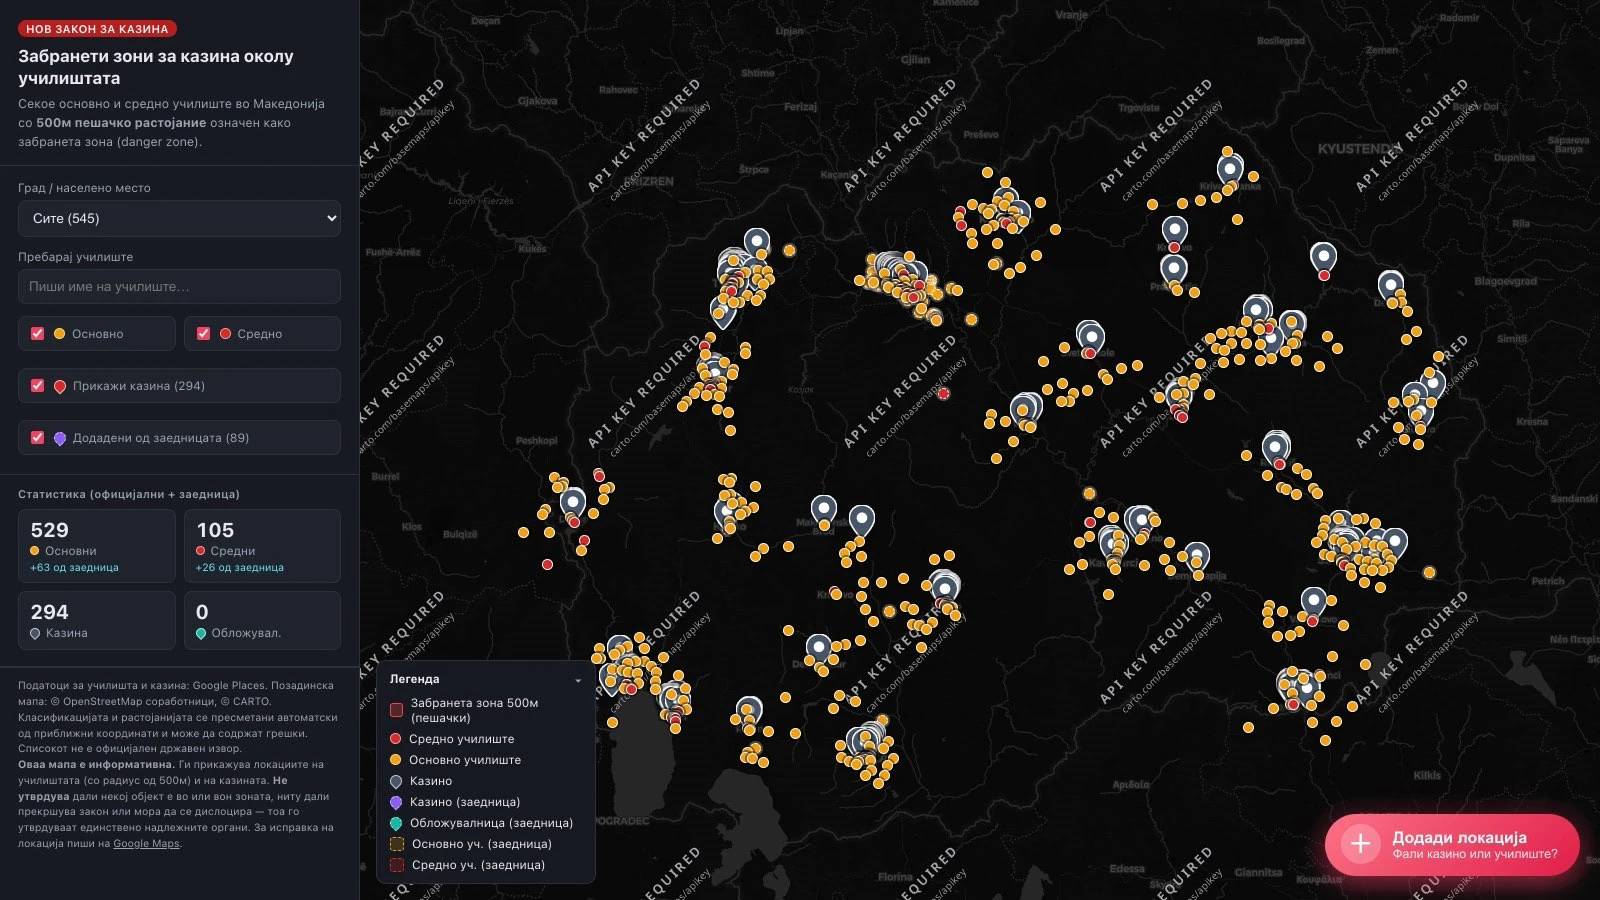Click the red dot icon for Средно училиште in legend
This screenshot has height=900, width=1600.
(396, 739)
